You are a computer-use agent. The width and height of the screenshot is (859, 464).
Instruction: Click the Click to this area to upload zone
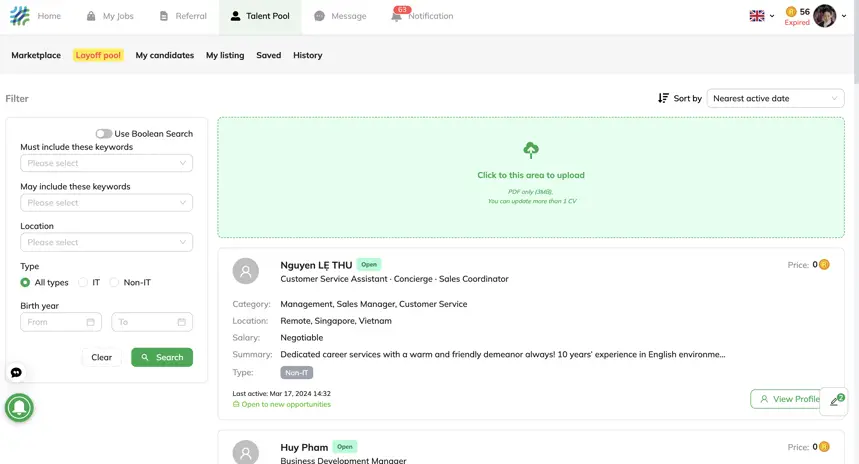(531, 177)
